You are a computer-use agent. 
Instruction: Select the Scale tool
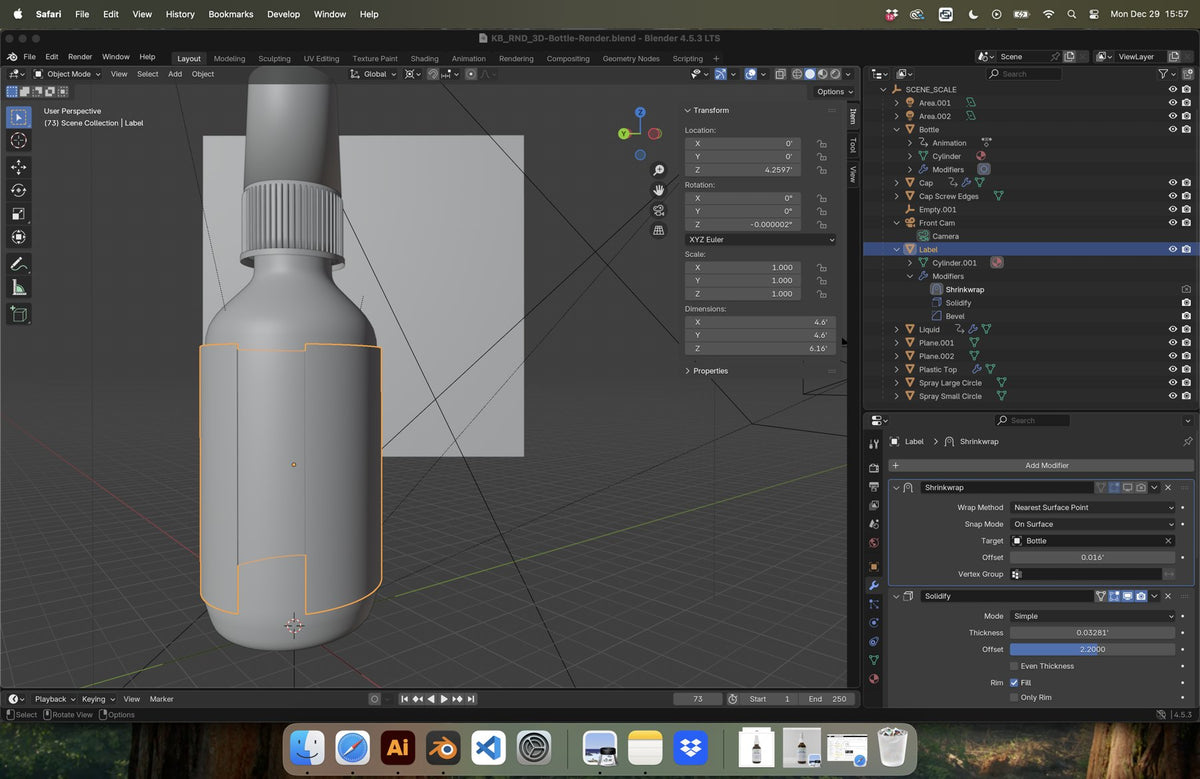[18, 214]
